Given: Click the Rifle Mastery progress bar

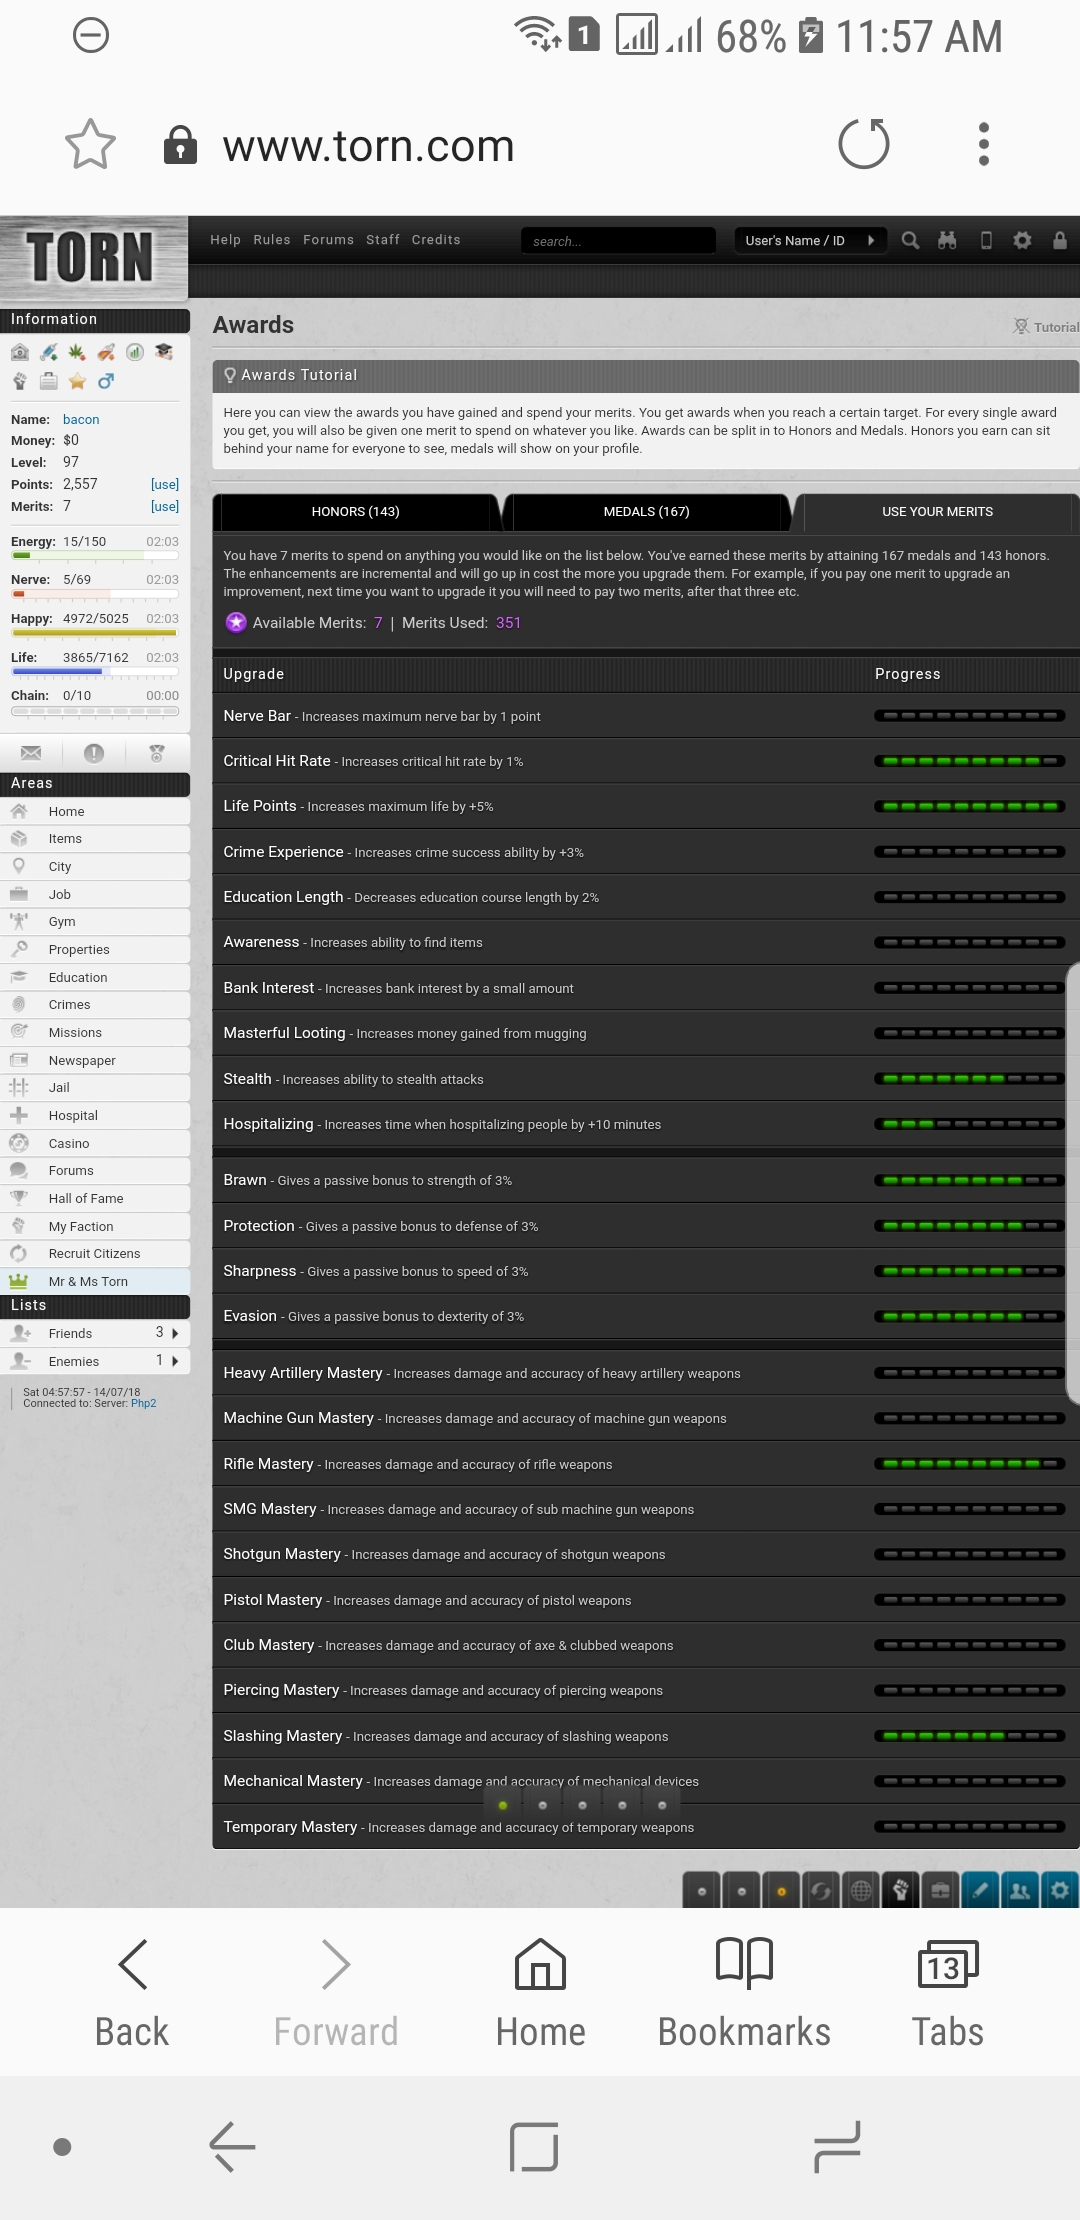Looking at the screenshot, I should pos(969,1464).
